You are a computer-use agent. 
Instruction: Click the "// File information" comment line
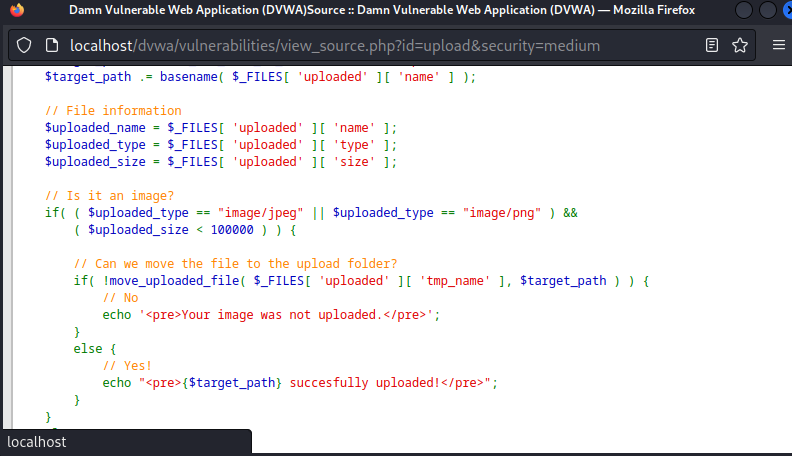tap(113, 111)
